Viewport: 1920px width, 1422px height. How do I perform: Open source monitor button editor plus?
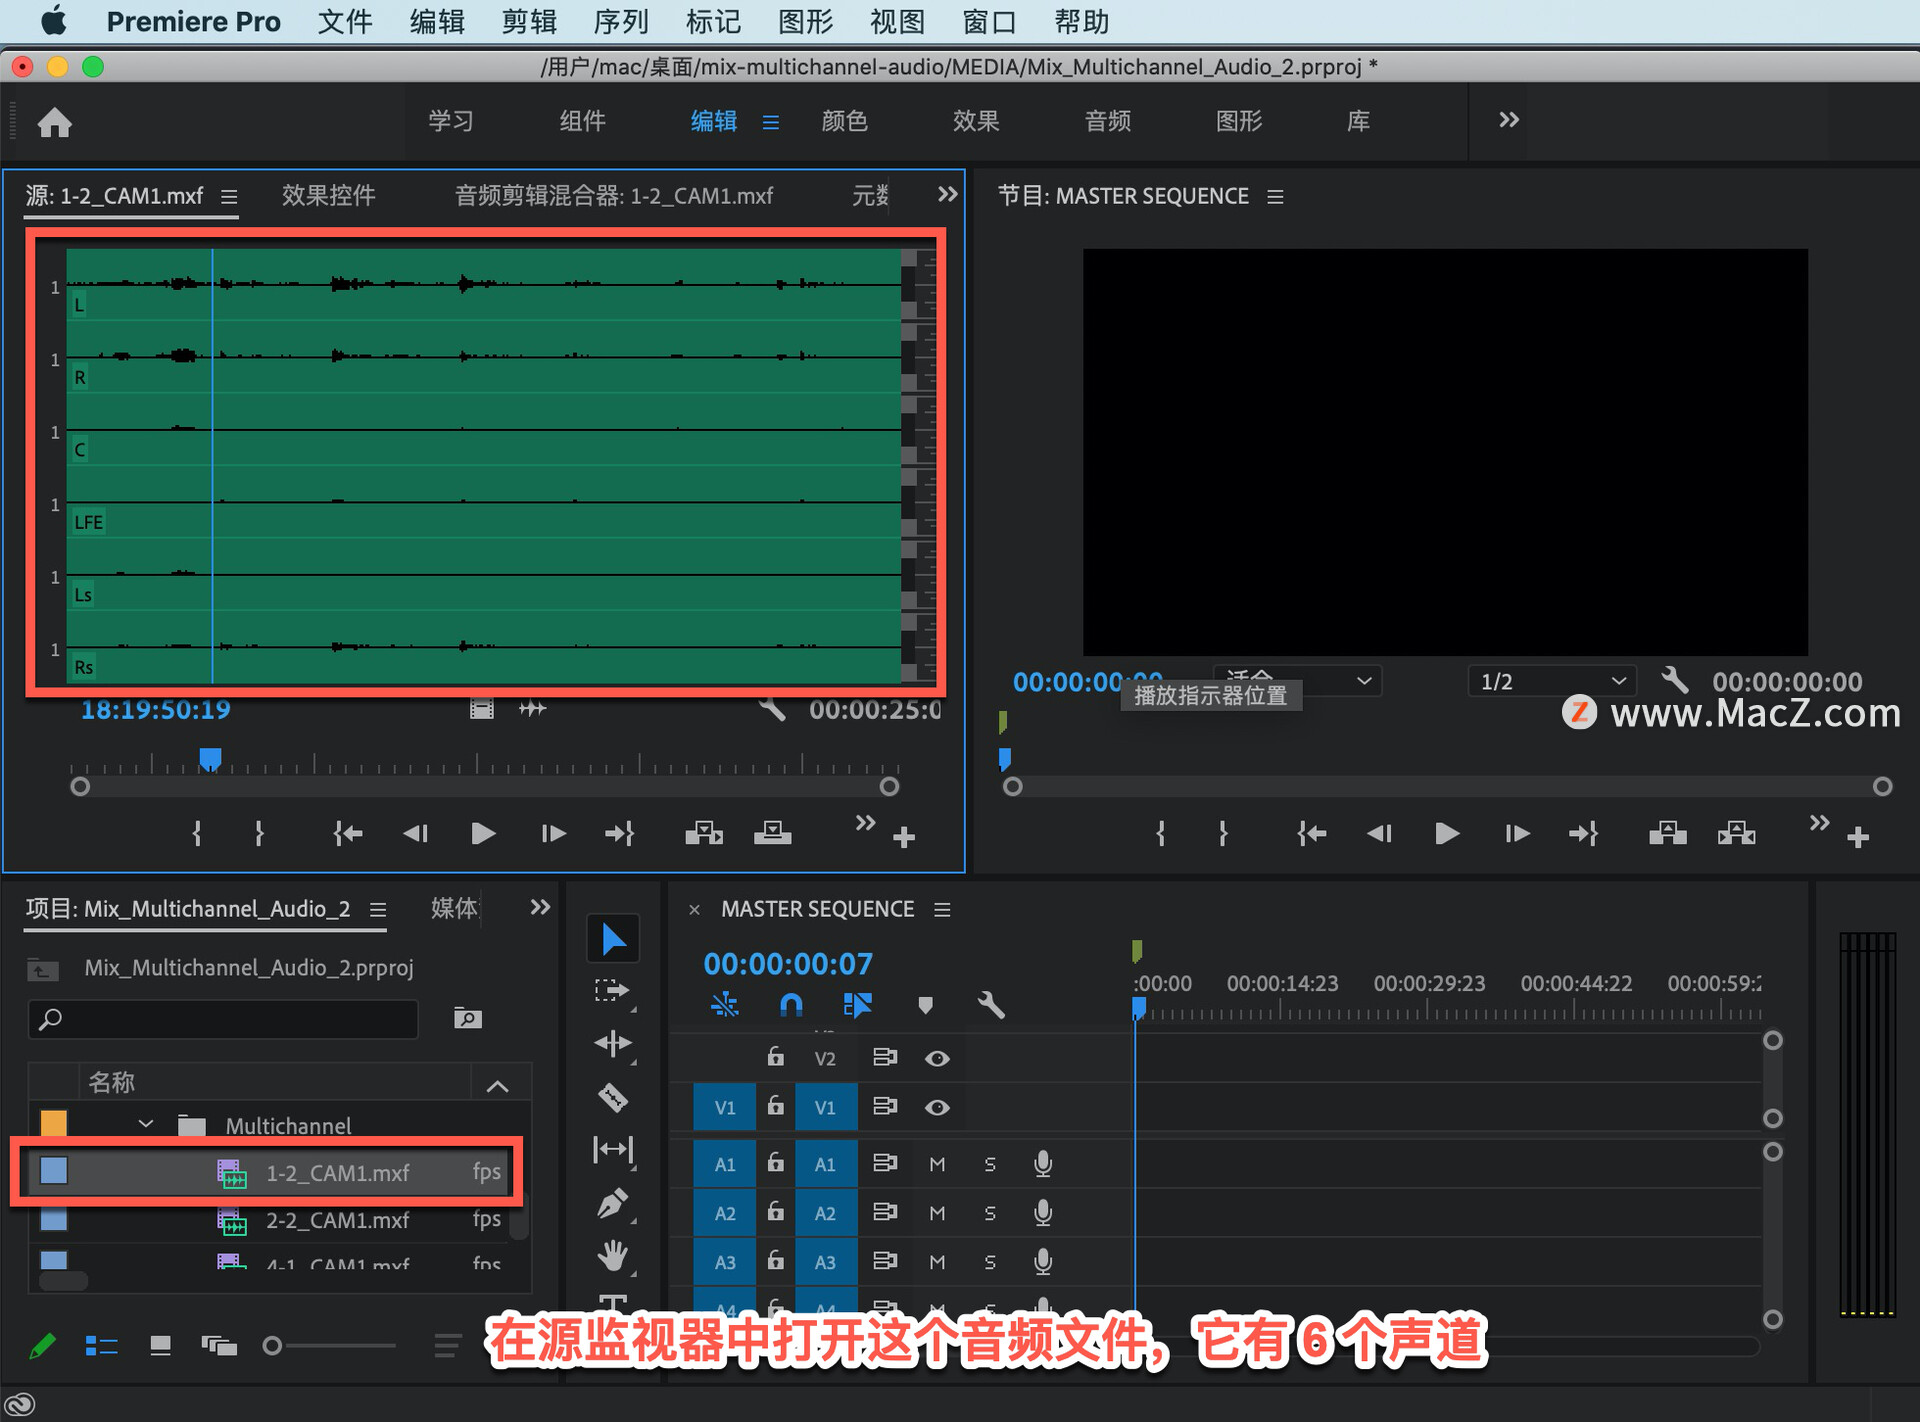point(904,838)
